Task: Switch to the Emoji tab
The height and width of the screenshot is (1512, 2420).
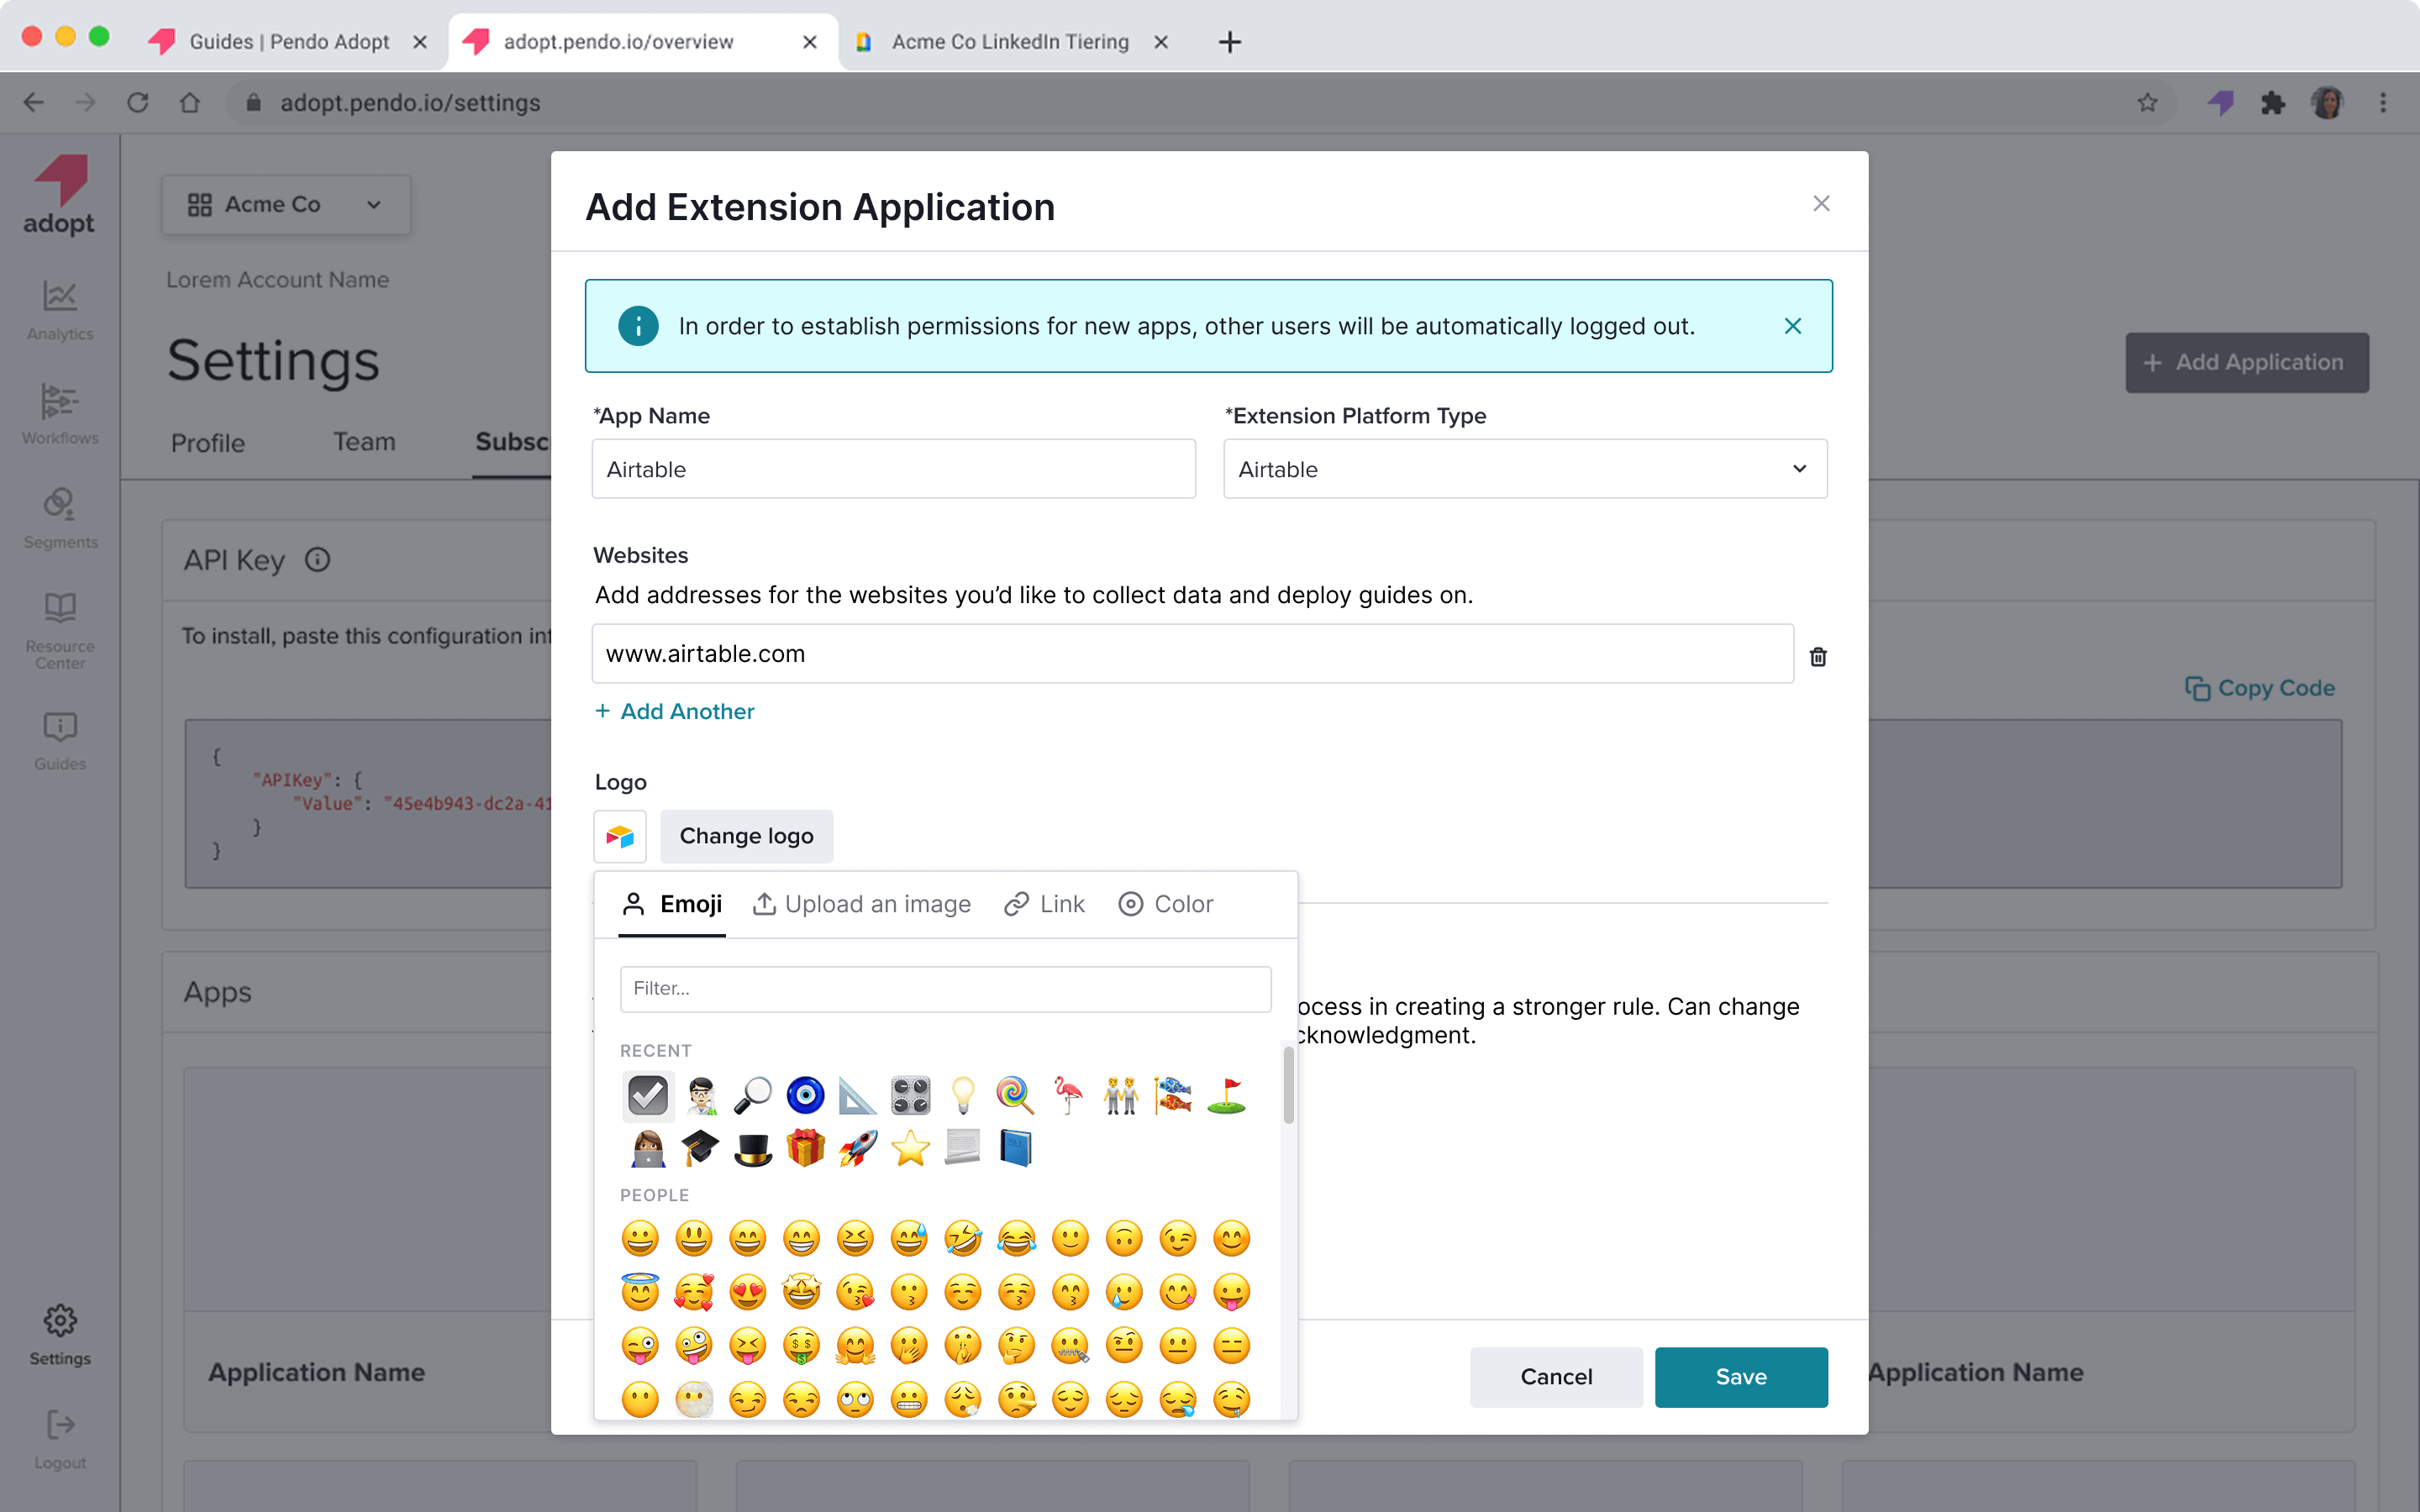Action: [x=672, y=904]
